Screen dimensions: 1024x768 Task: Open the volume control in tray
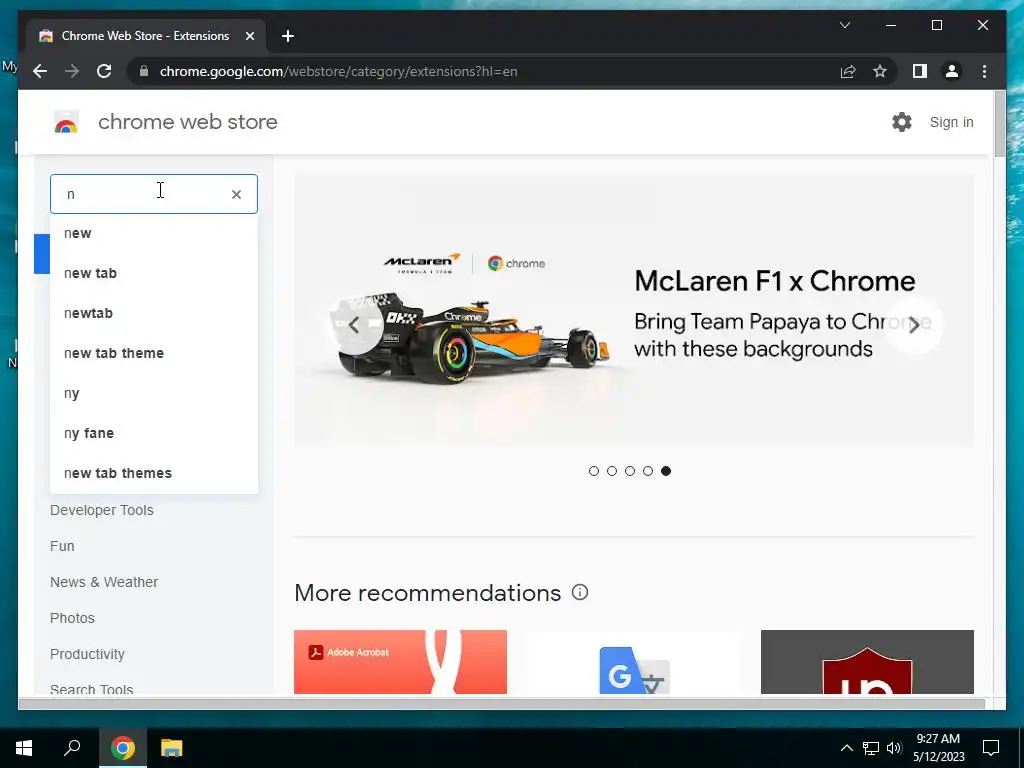pyautogui.click(x=894, y=748)
